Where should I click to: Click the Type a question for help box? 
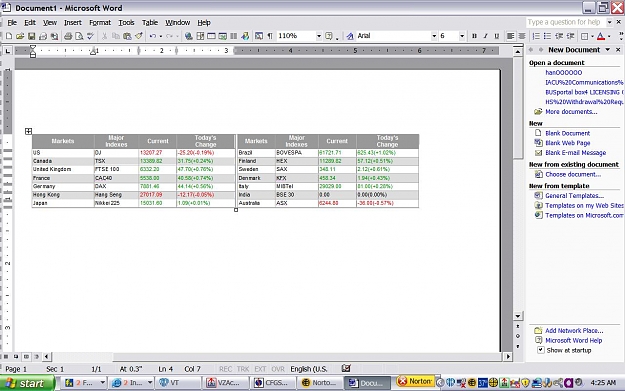point(566,22)
